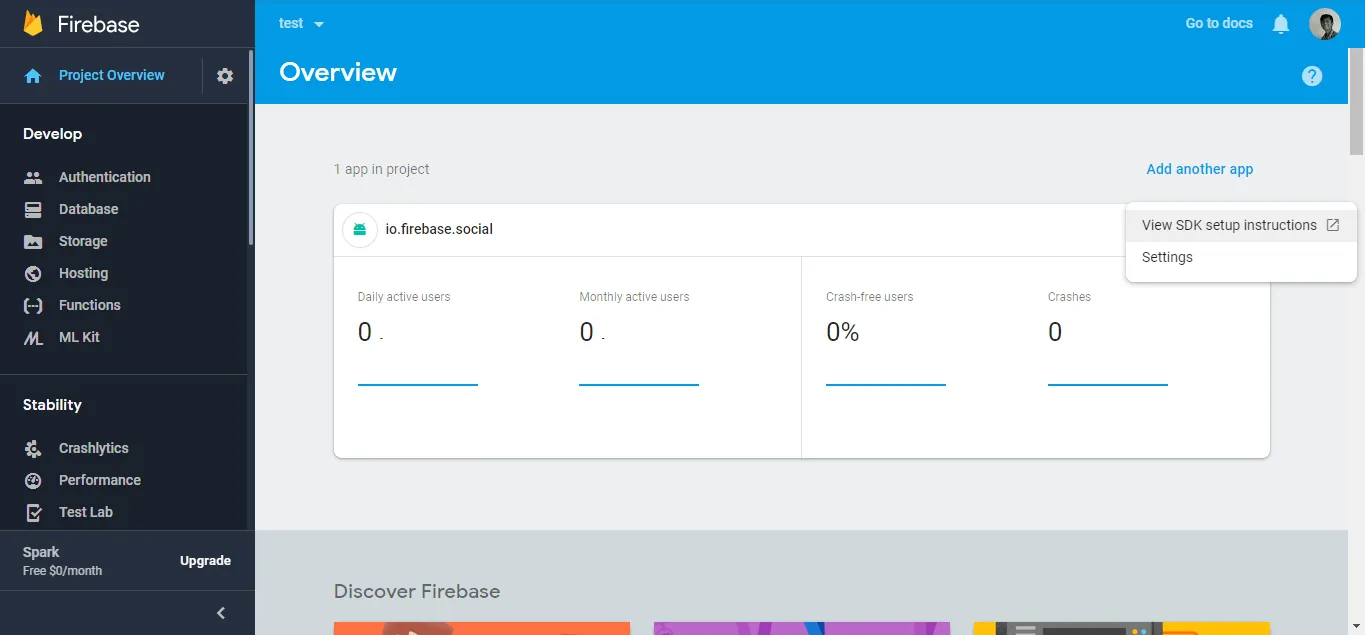Click the Database icon in sidebar
Image resolution: width=1365 pixels, height=635 pixels.
click(33, 210)
